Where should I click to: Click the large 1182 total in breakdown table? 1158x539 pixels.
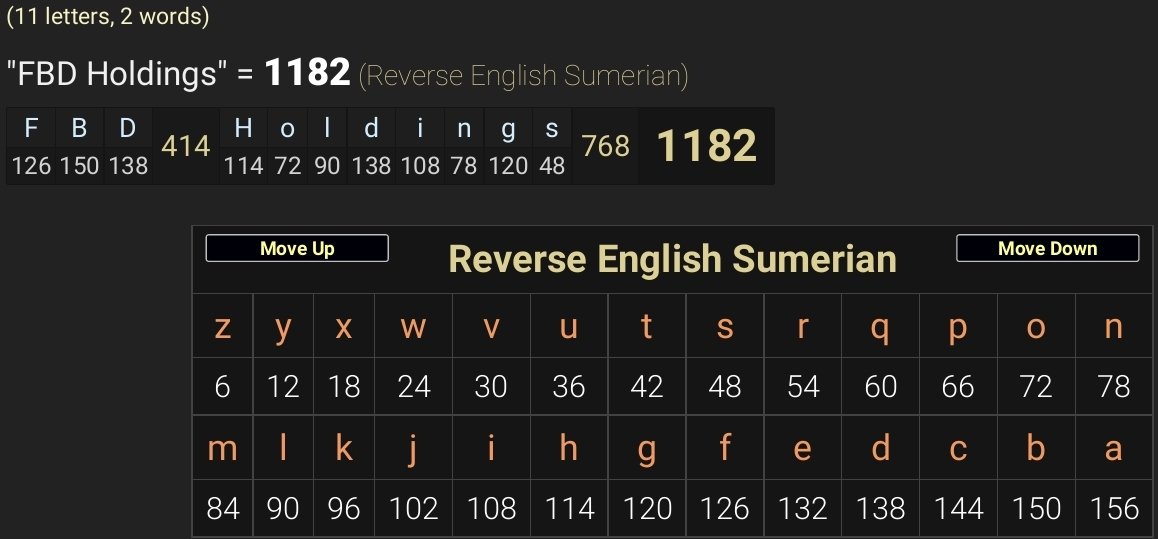[707, 145]
